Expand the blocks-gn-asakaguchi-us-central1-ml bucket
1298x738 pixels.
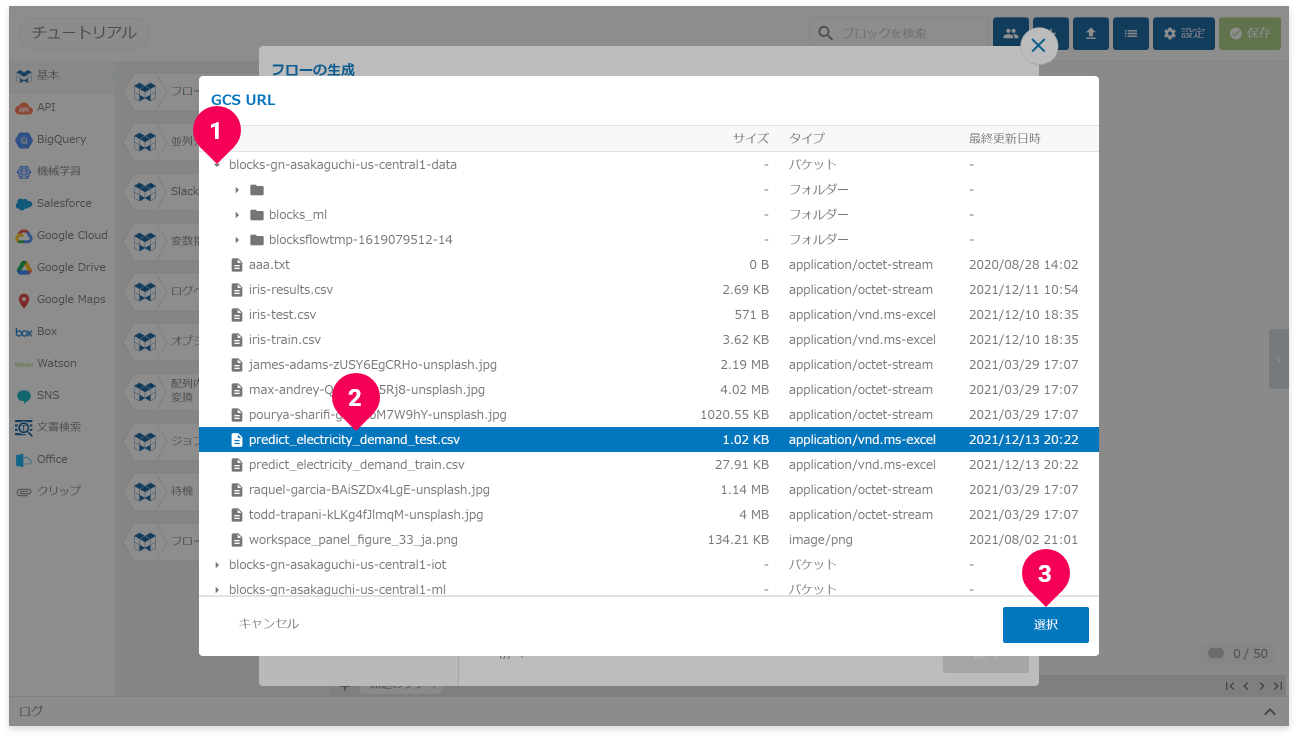pos(217,590)
